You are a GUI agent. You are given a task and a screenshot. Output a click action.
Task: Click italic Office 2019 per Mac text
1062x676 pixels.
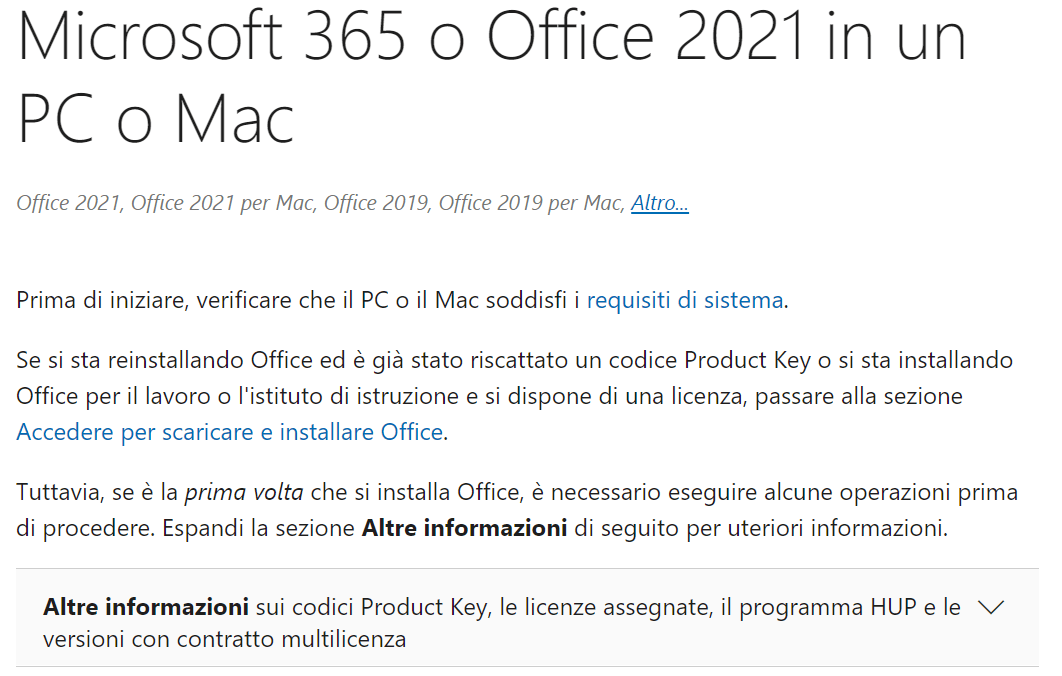pos(530,203)
